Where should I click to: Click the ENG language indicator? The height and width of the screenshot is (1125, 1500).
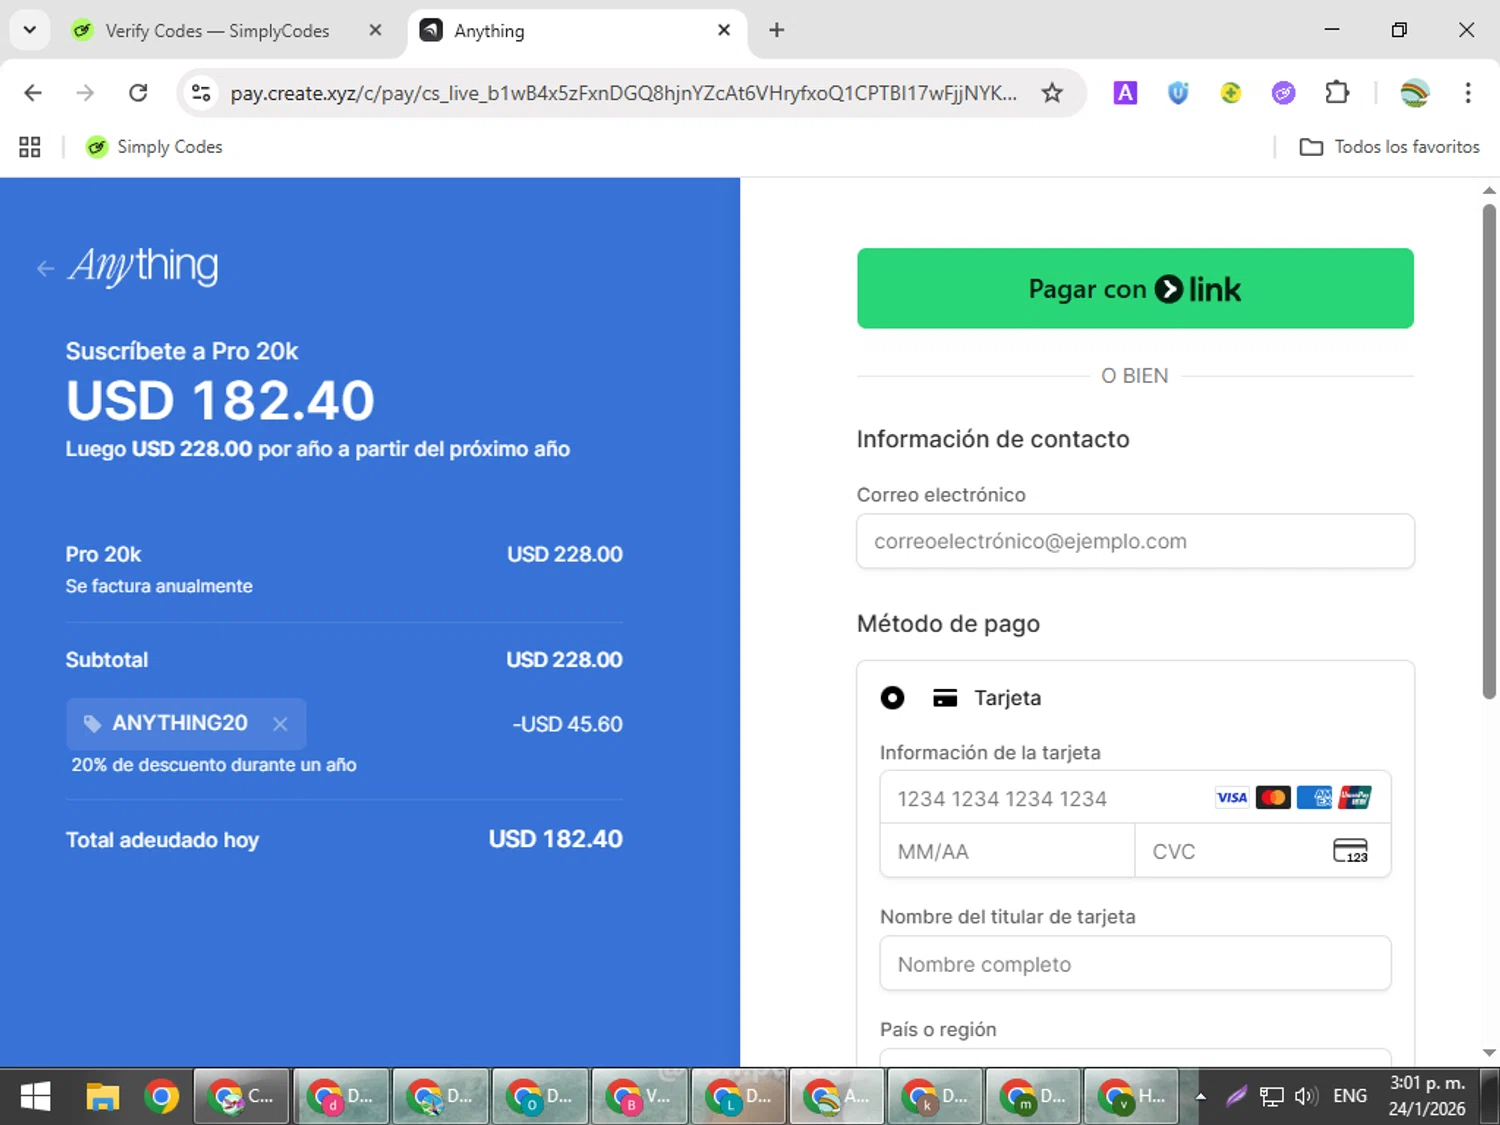pyautogui.click(x=1350, y=1096)
